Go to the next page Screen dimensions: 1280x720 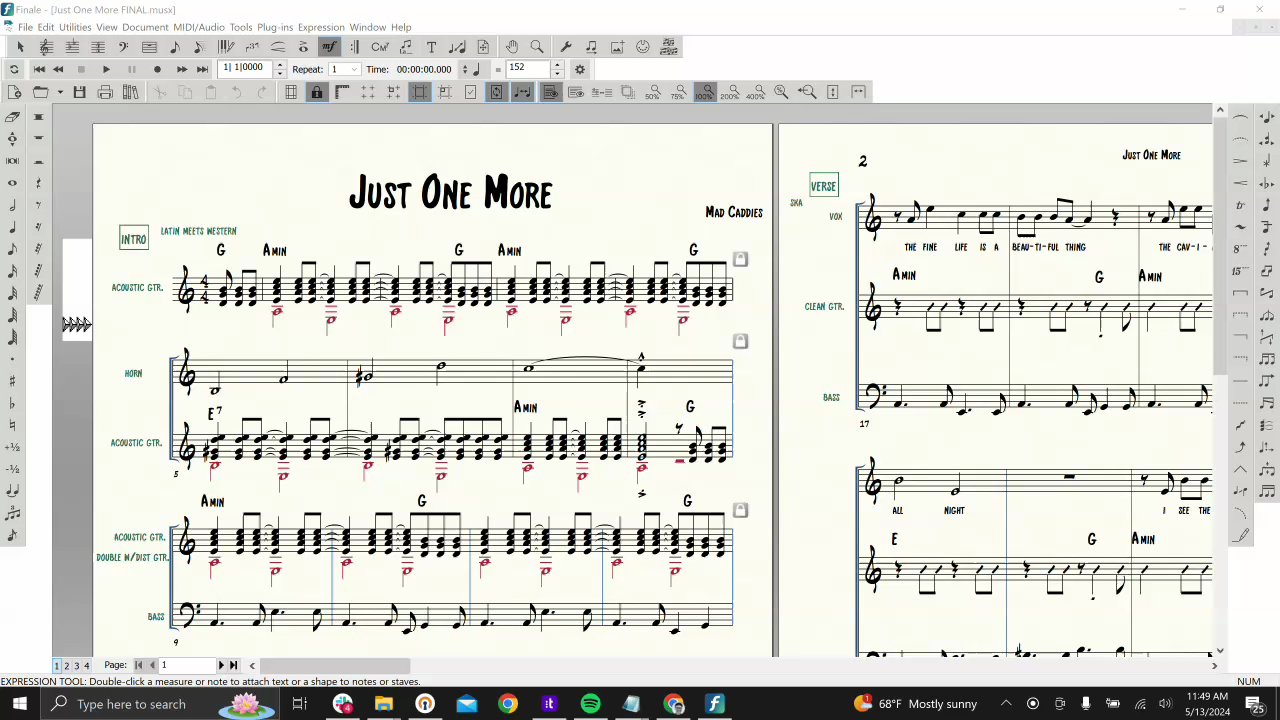click(222, 665)
